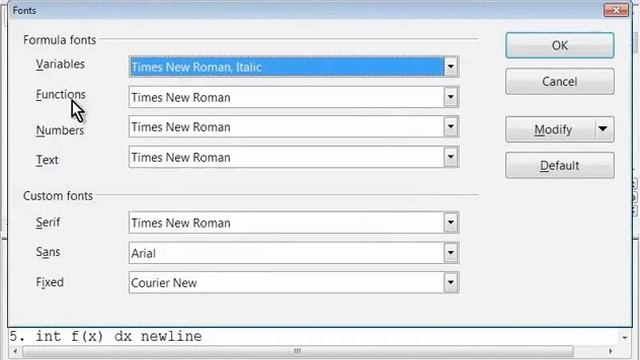This screenshot has height=360, width=640.
Task: Open the Numbers font dropdown arrow
Action: [x=451, y=127]
